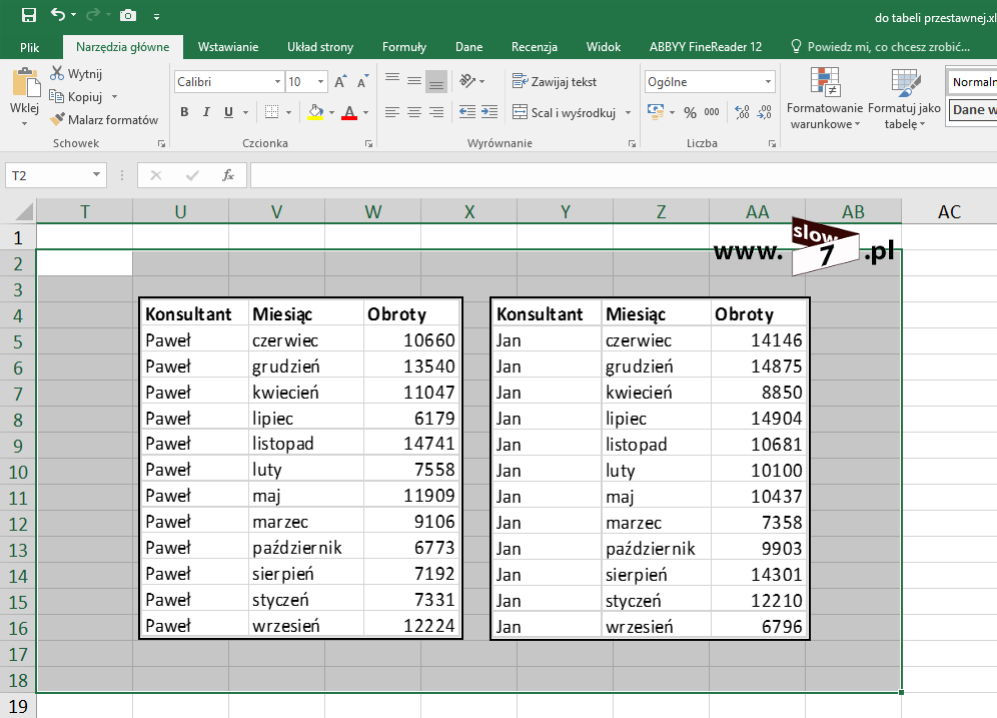Open Liczba dialog launcher
Viewport: 997px width, 718px height.
pyautogui.click(x=772, y=144)
